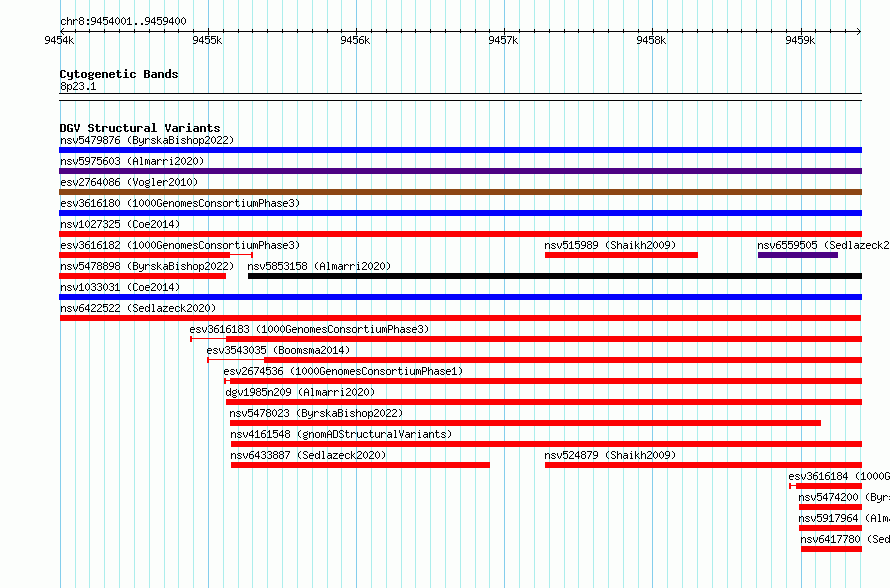Select the nsv6433887 (Sedlazeck2020) red bar
The width and height of the screenshot is (890, 588).
[x=360, y=465]
